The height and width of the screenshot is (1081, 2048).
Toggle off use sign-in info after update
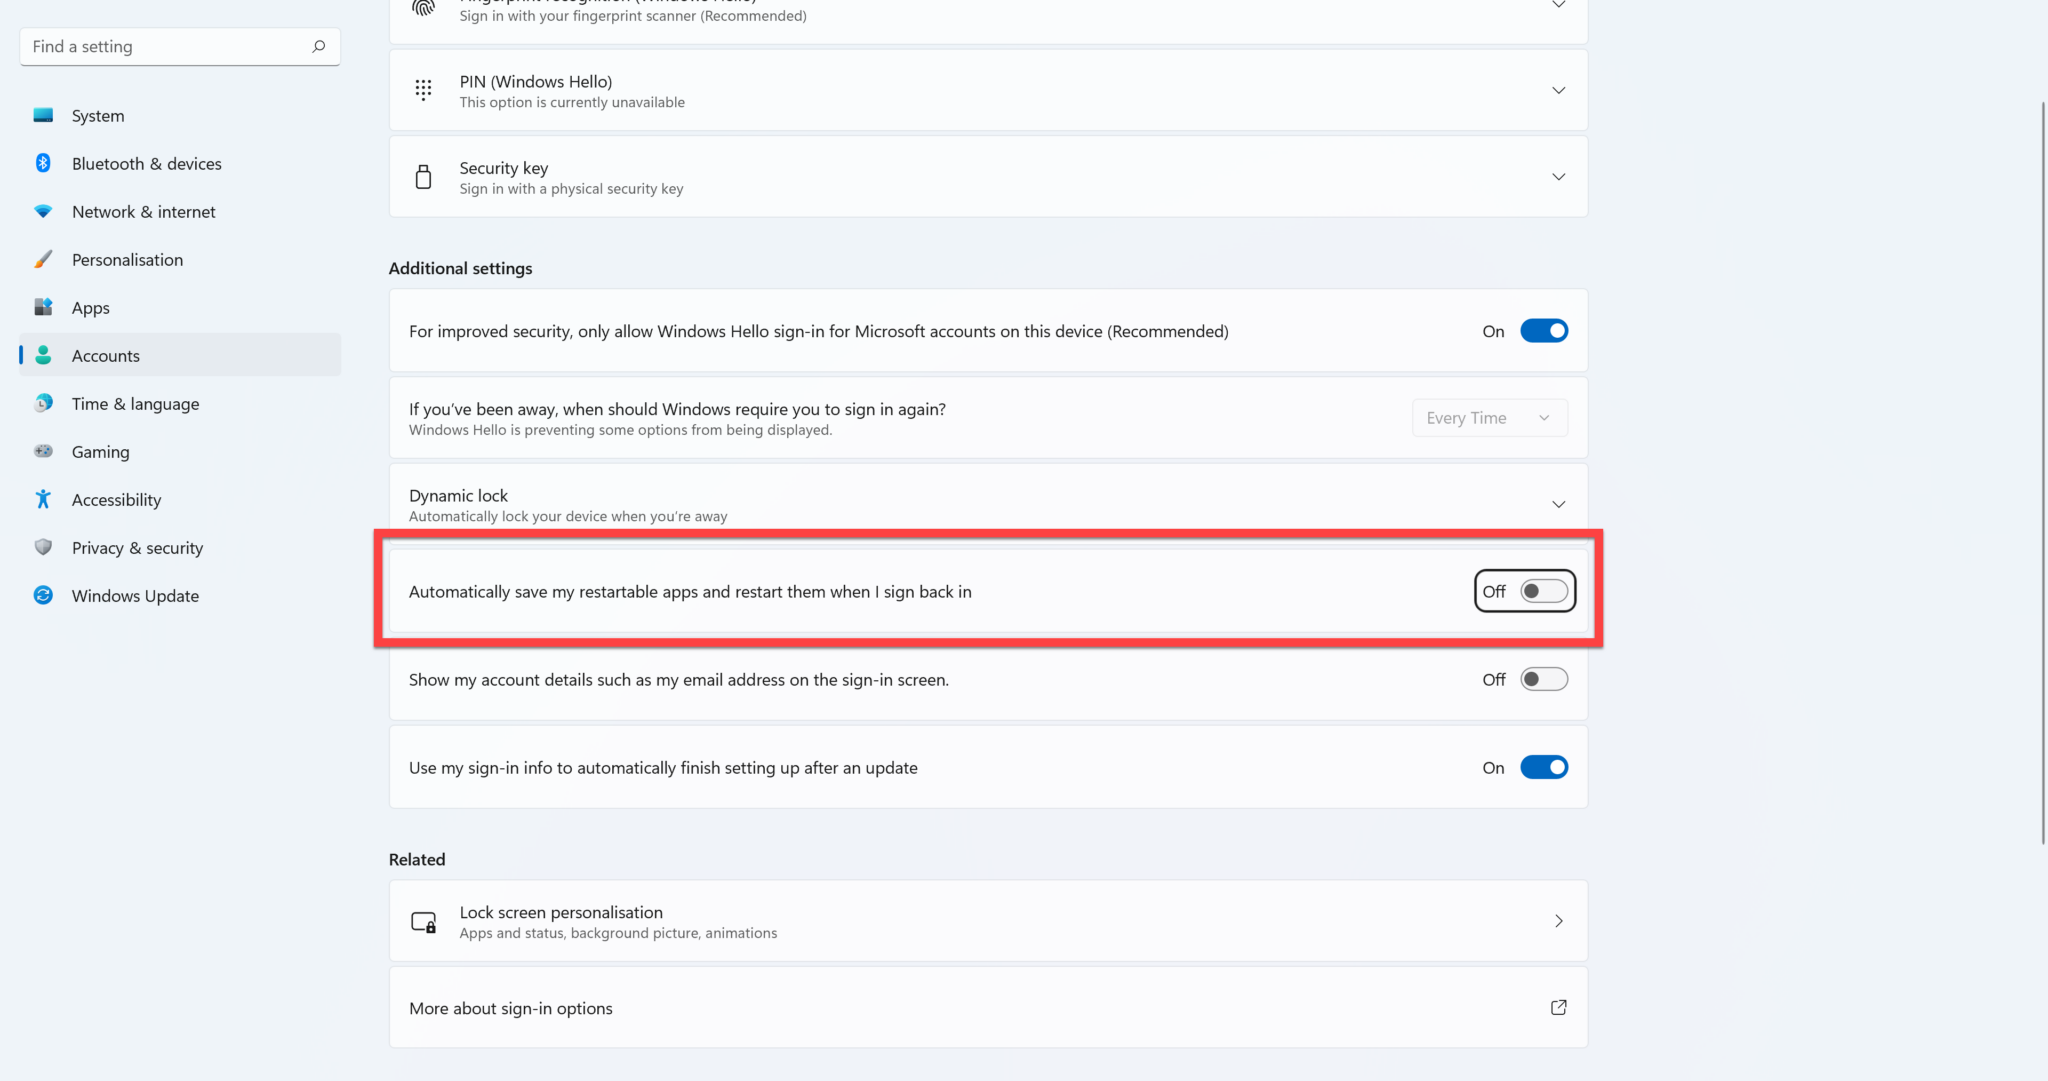1543,767
